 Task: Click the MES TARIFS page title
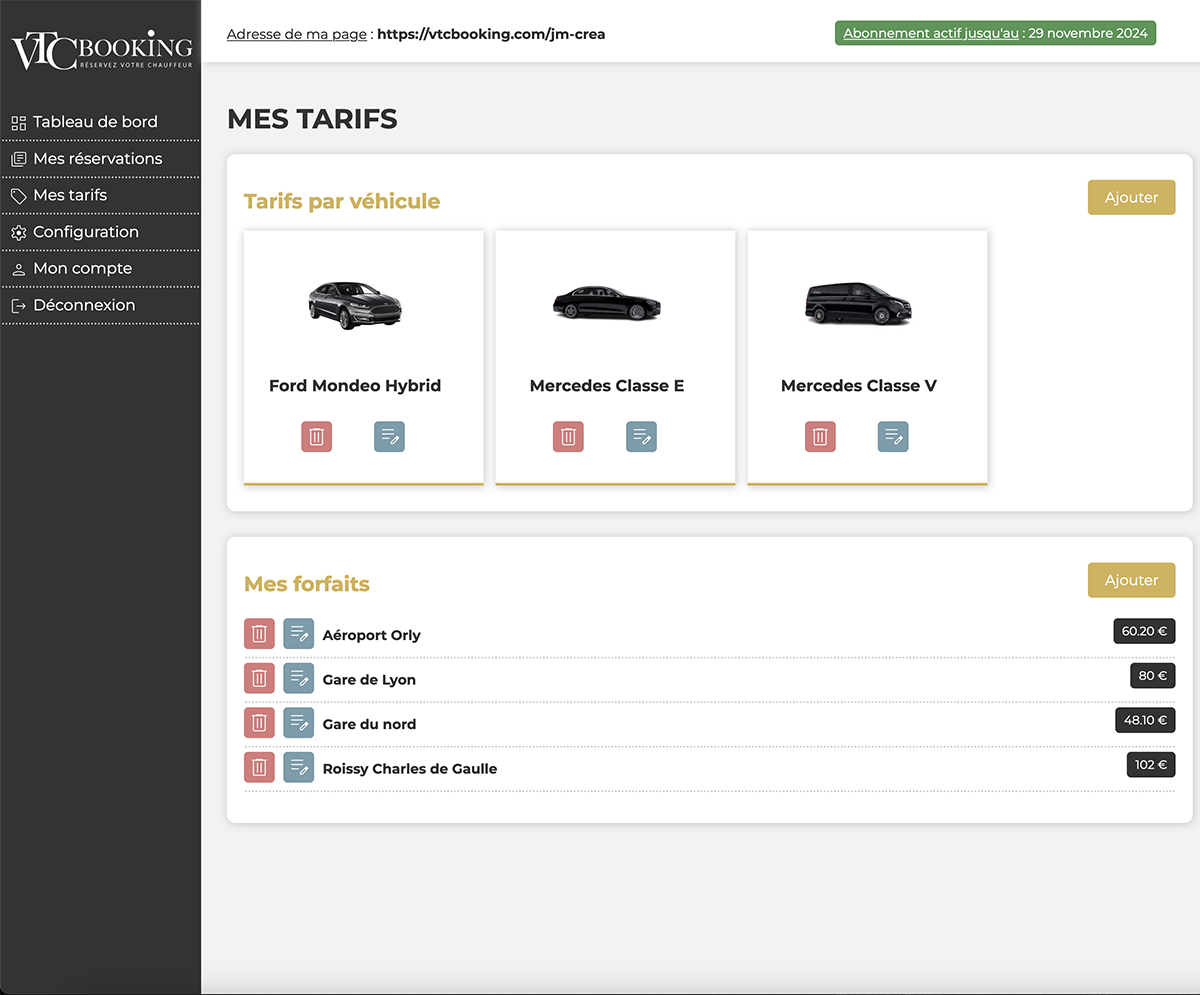(x=312, y=119)
